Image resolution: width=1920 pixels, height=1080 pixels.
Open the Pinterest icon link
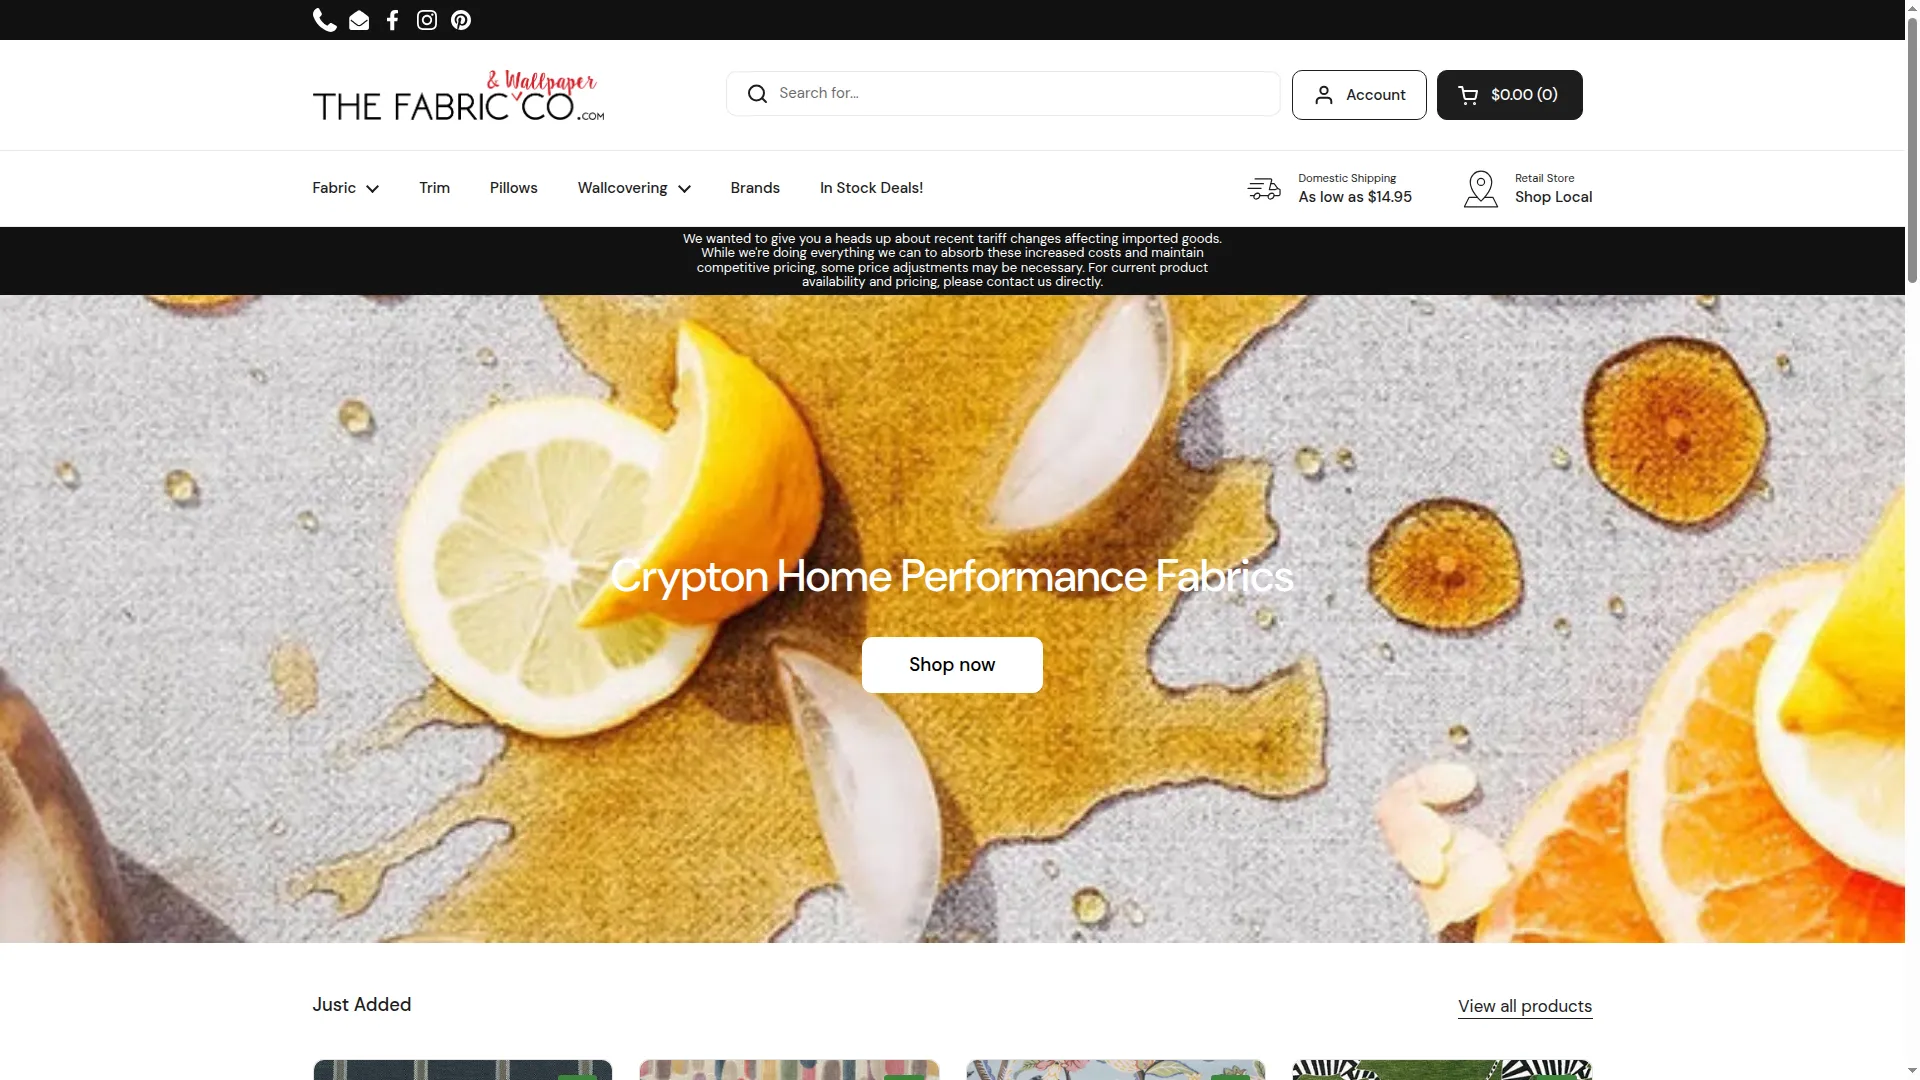(461, 20)
